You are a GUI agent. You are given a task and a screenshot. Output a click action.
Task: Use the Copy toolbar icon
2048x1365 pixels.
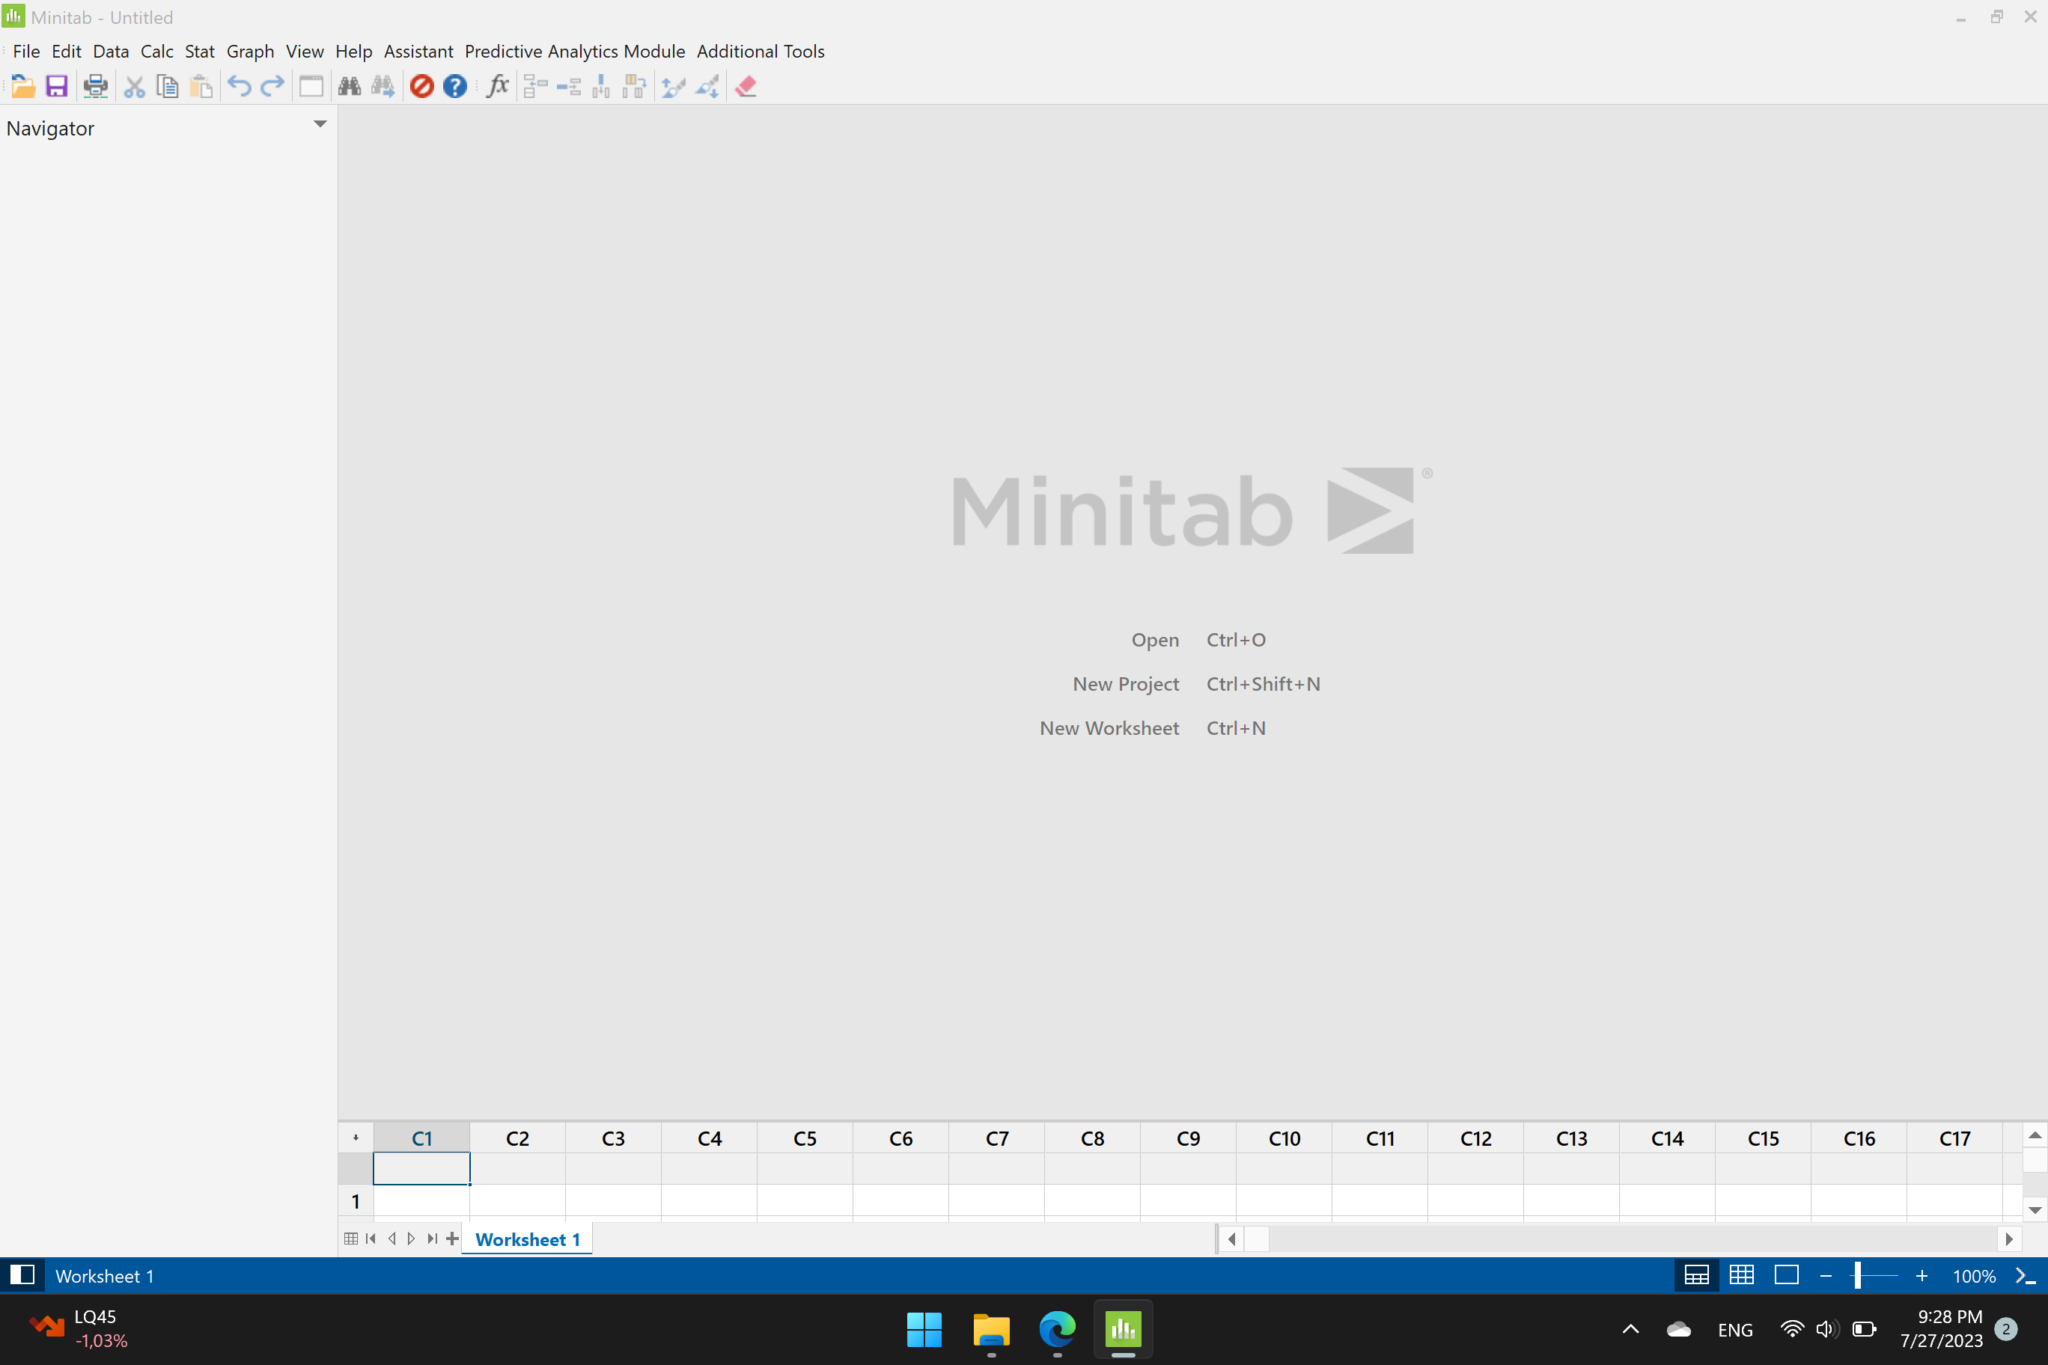point(167,86)
